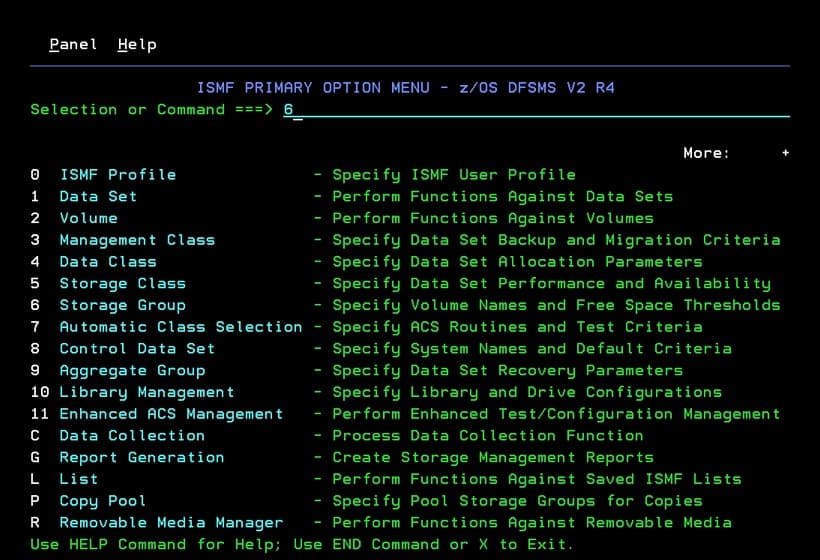Open the Panel menu
Image resolution: width=820 pixels, height=560 pixels.
point(73,44)
